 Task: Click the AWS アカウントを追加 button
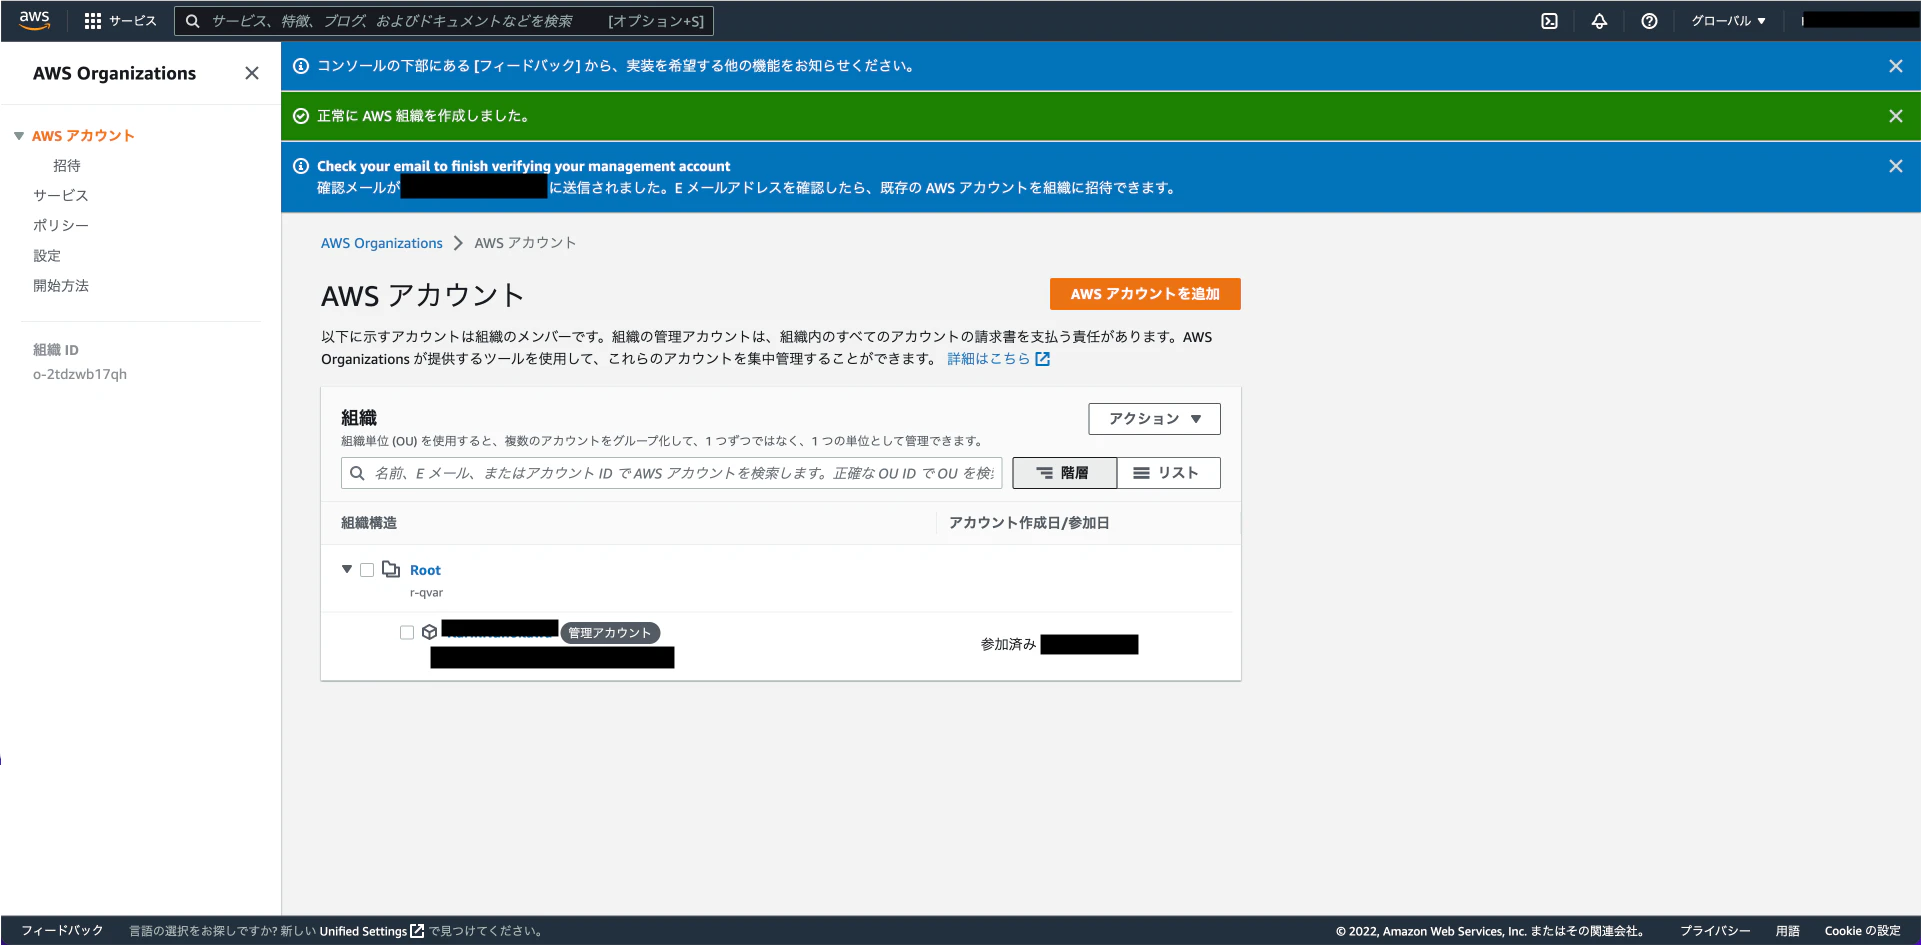coord(1145,294)
